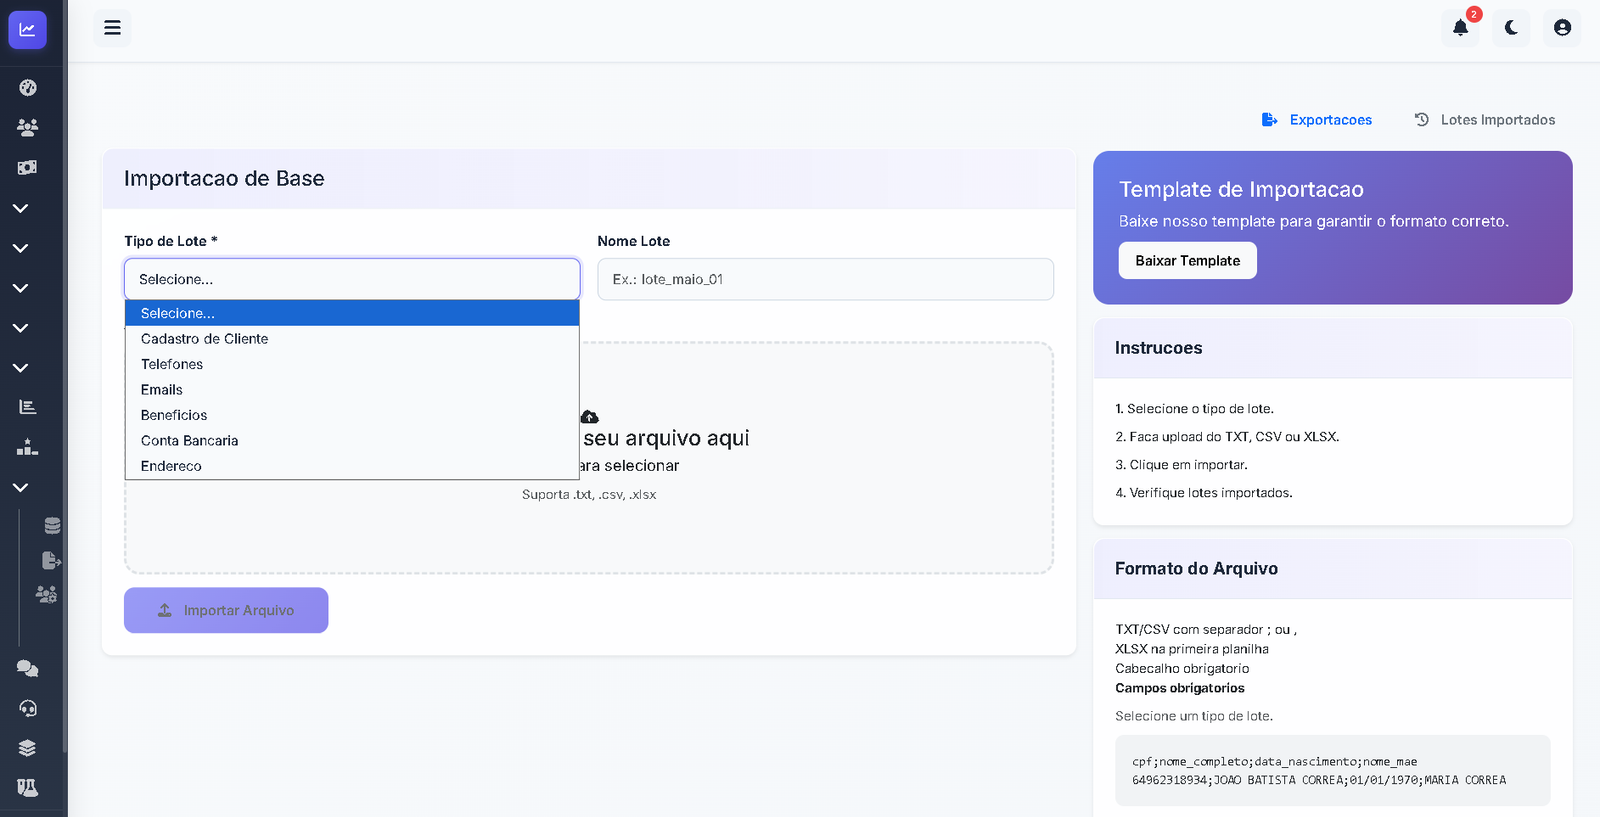
Task: Open notifications bell with 2 badge
Action: click(1461, 28)
